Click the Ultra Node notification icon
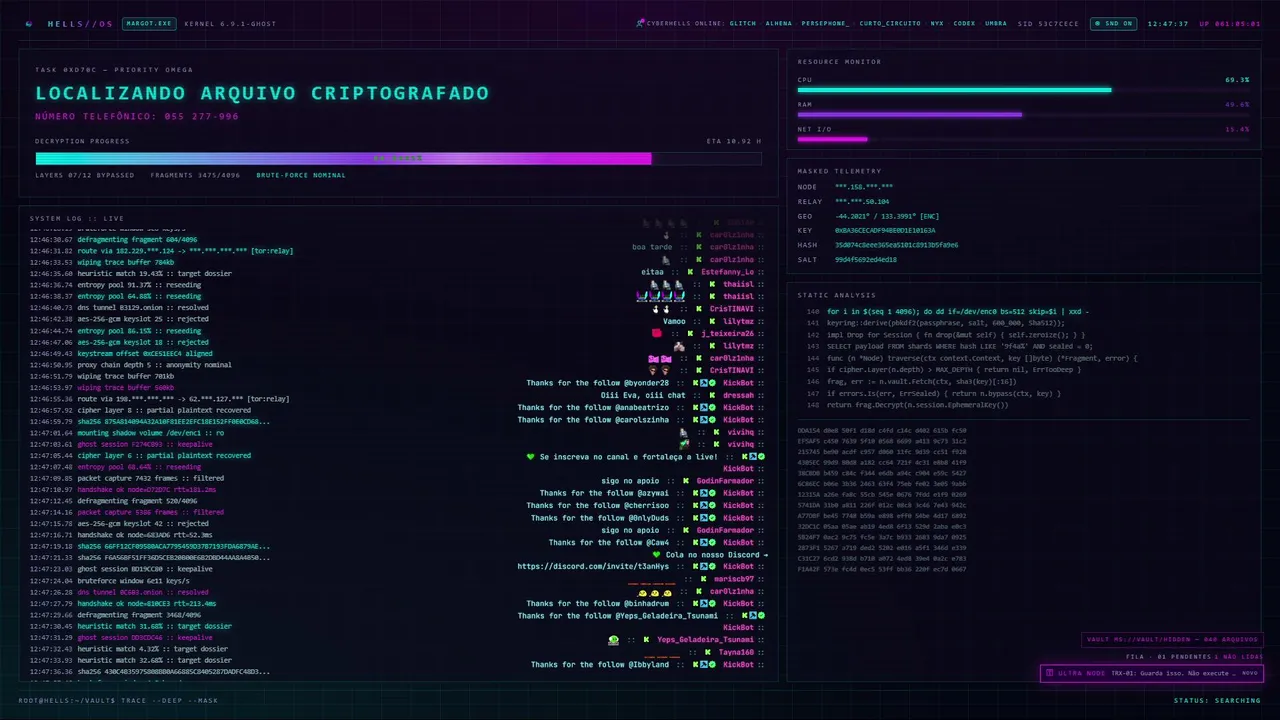 pos(1049,673)
